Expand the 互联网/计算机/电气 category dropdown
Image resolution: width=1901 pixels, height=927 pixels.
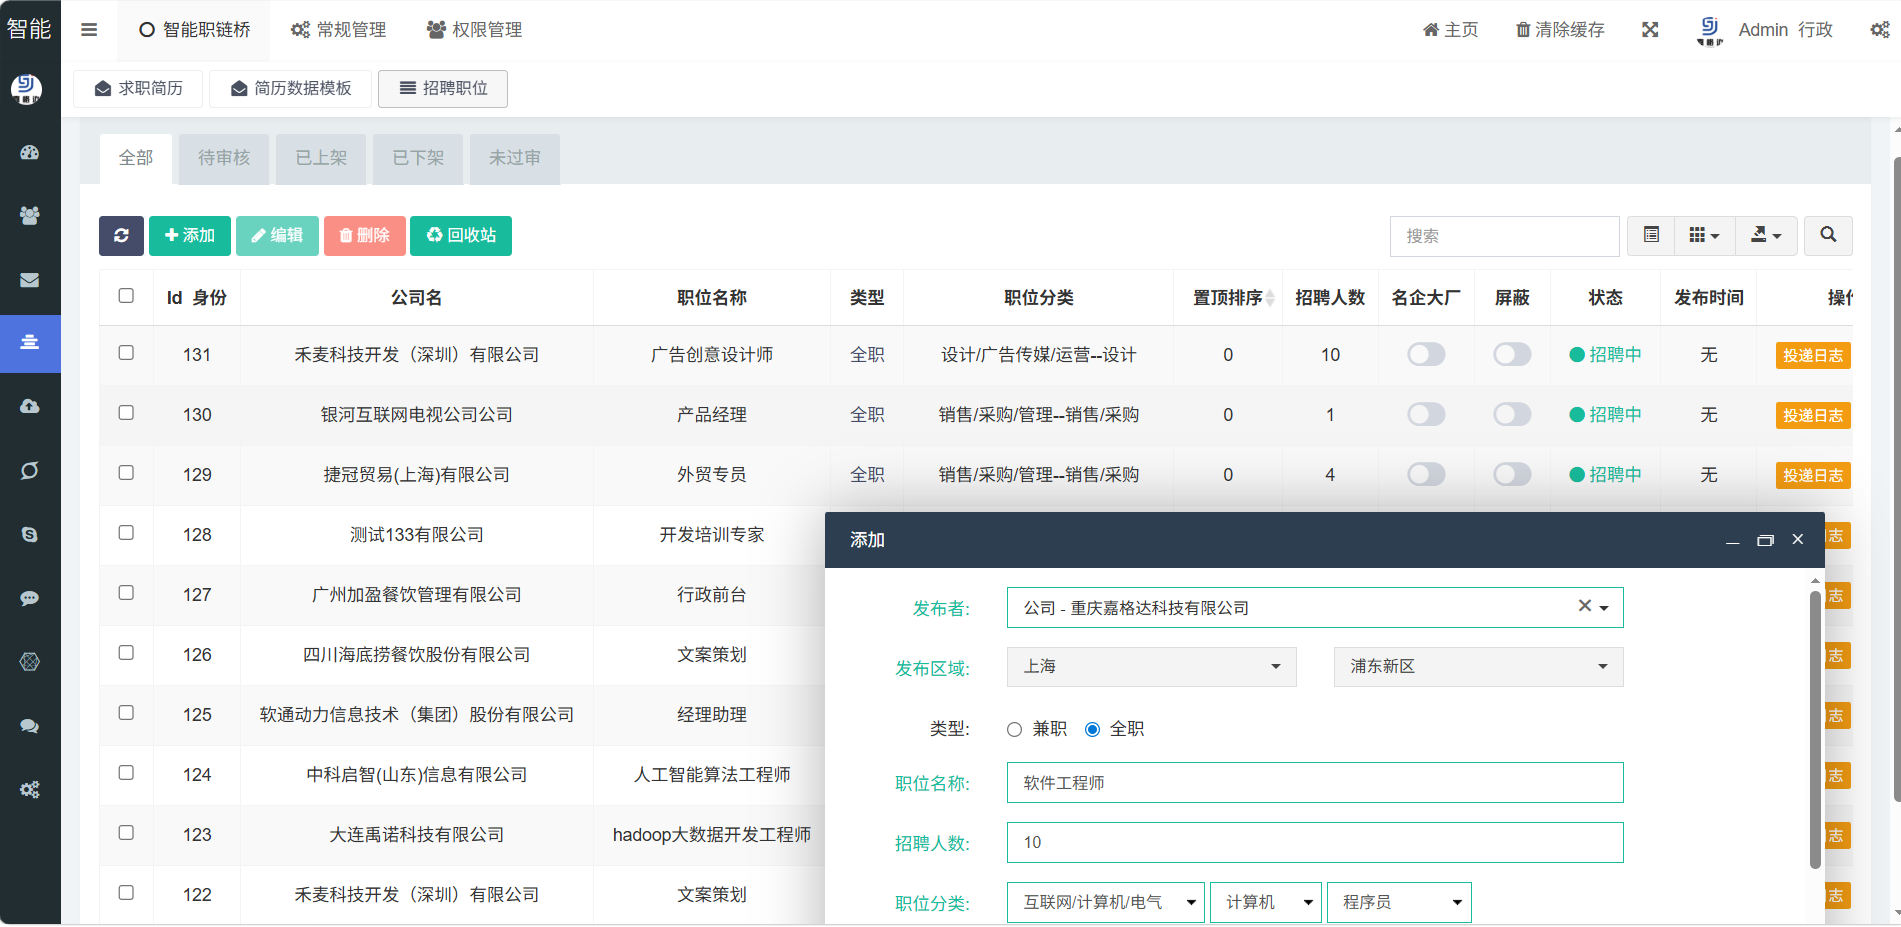1106,903
